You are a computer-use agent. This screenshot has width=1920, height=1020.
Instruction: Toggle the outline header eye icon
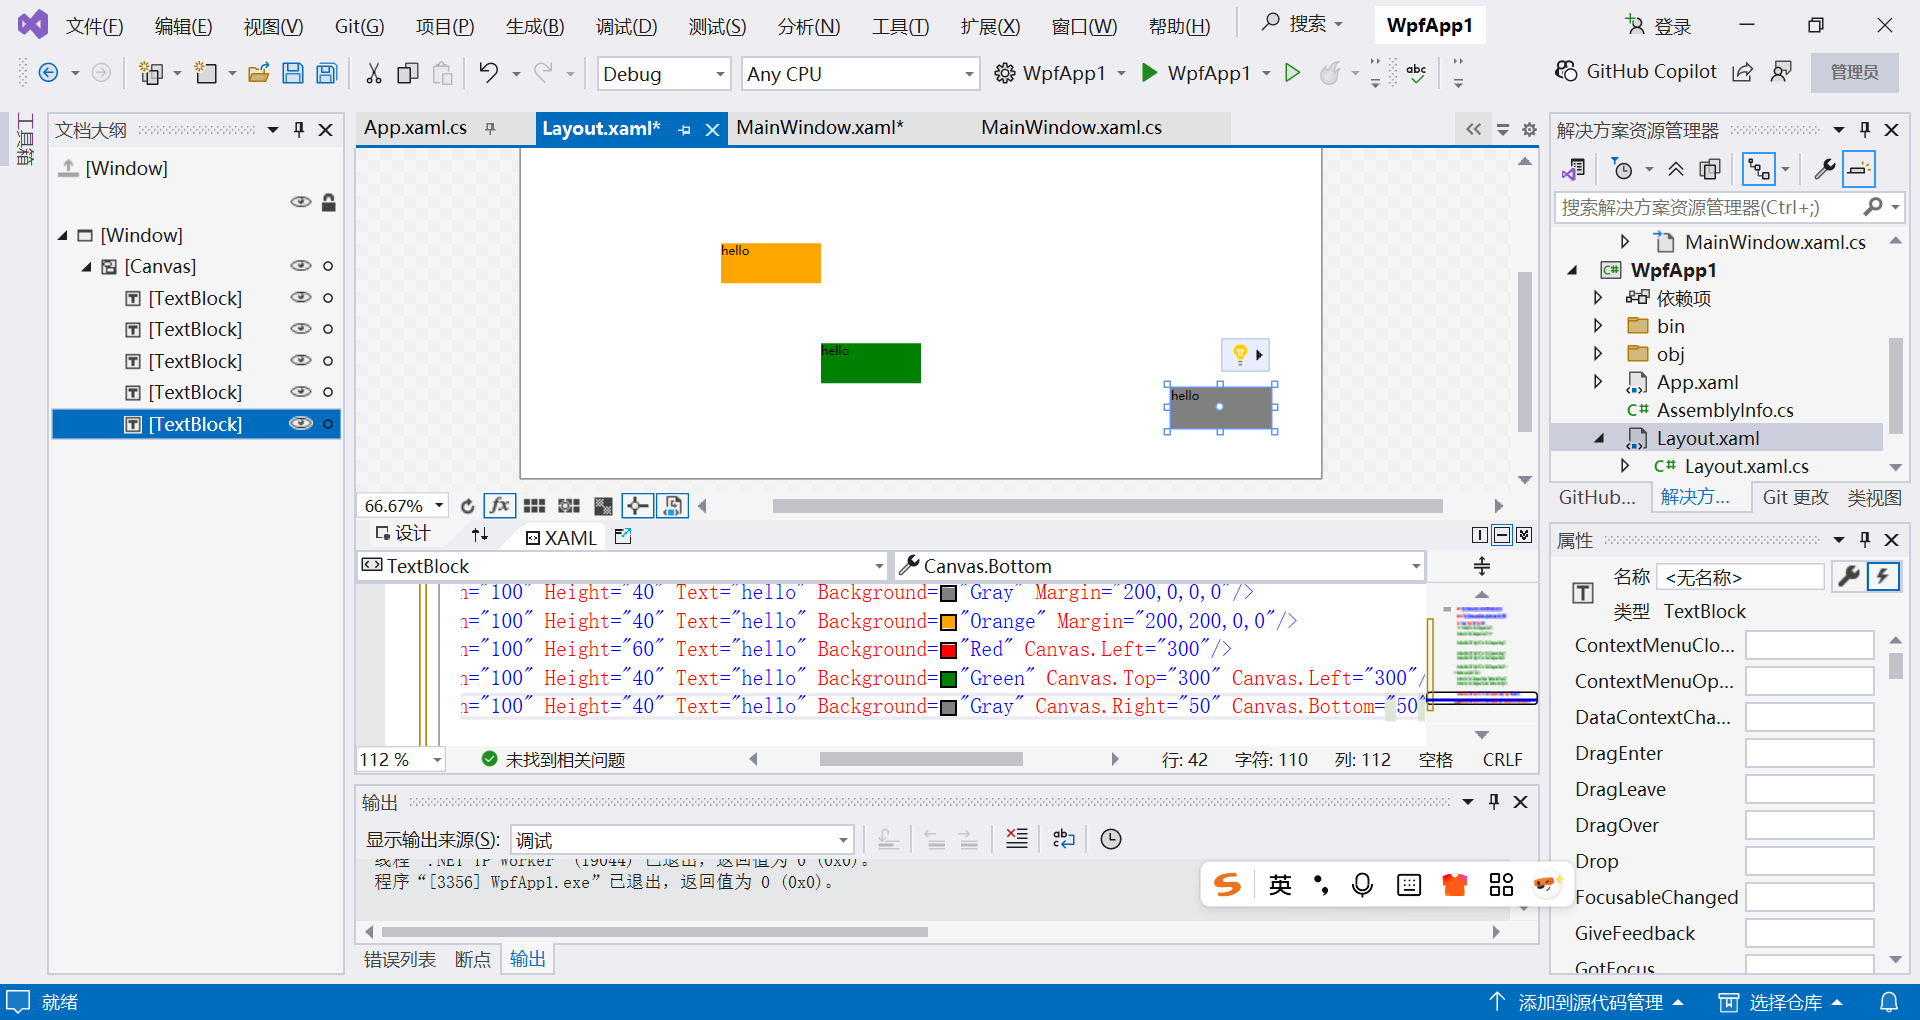click(301, 202)
